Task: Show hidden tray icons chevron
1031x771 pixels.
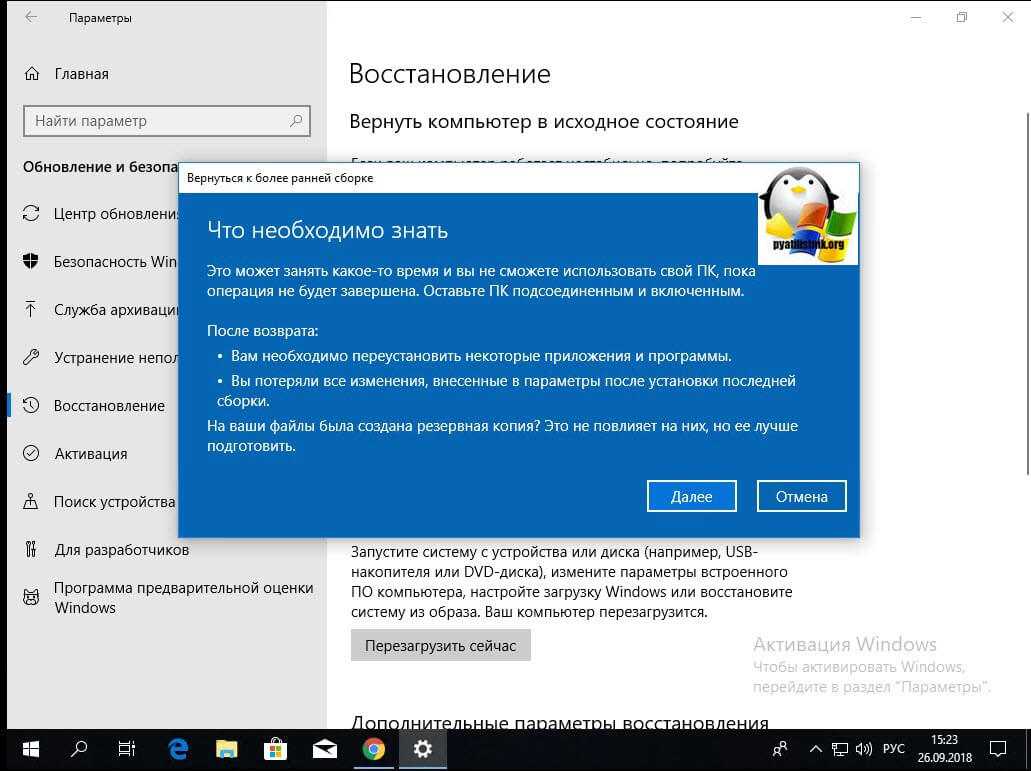Action: [x=815, y=749]
